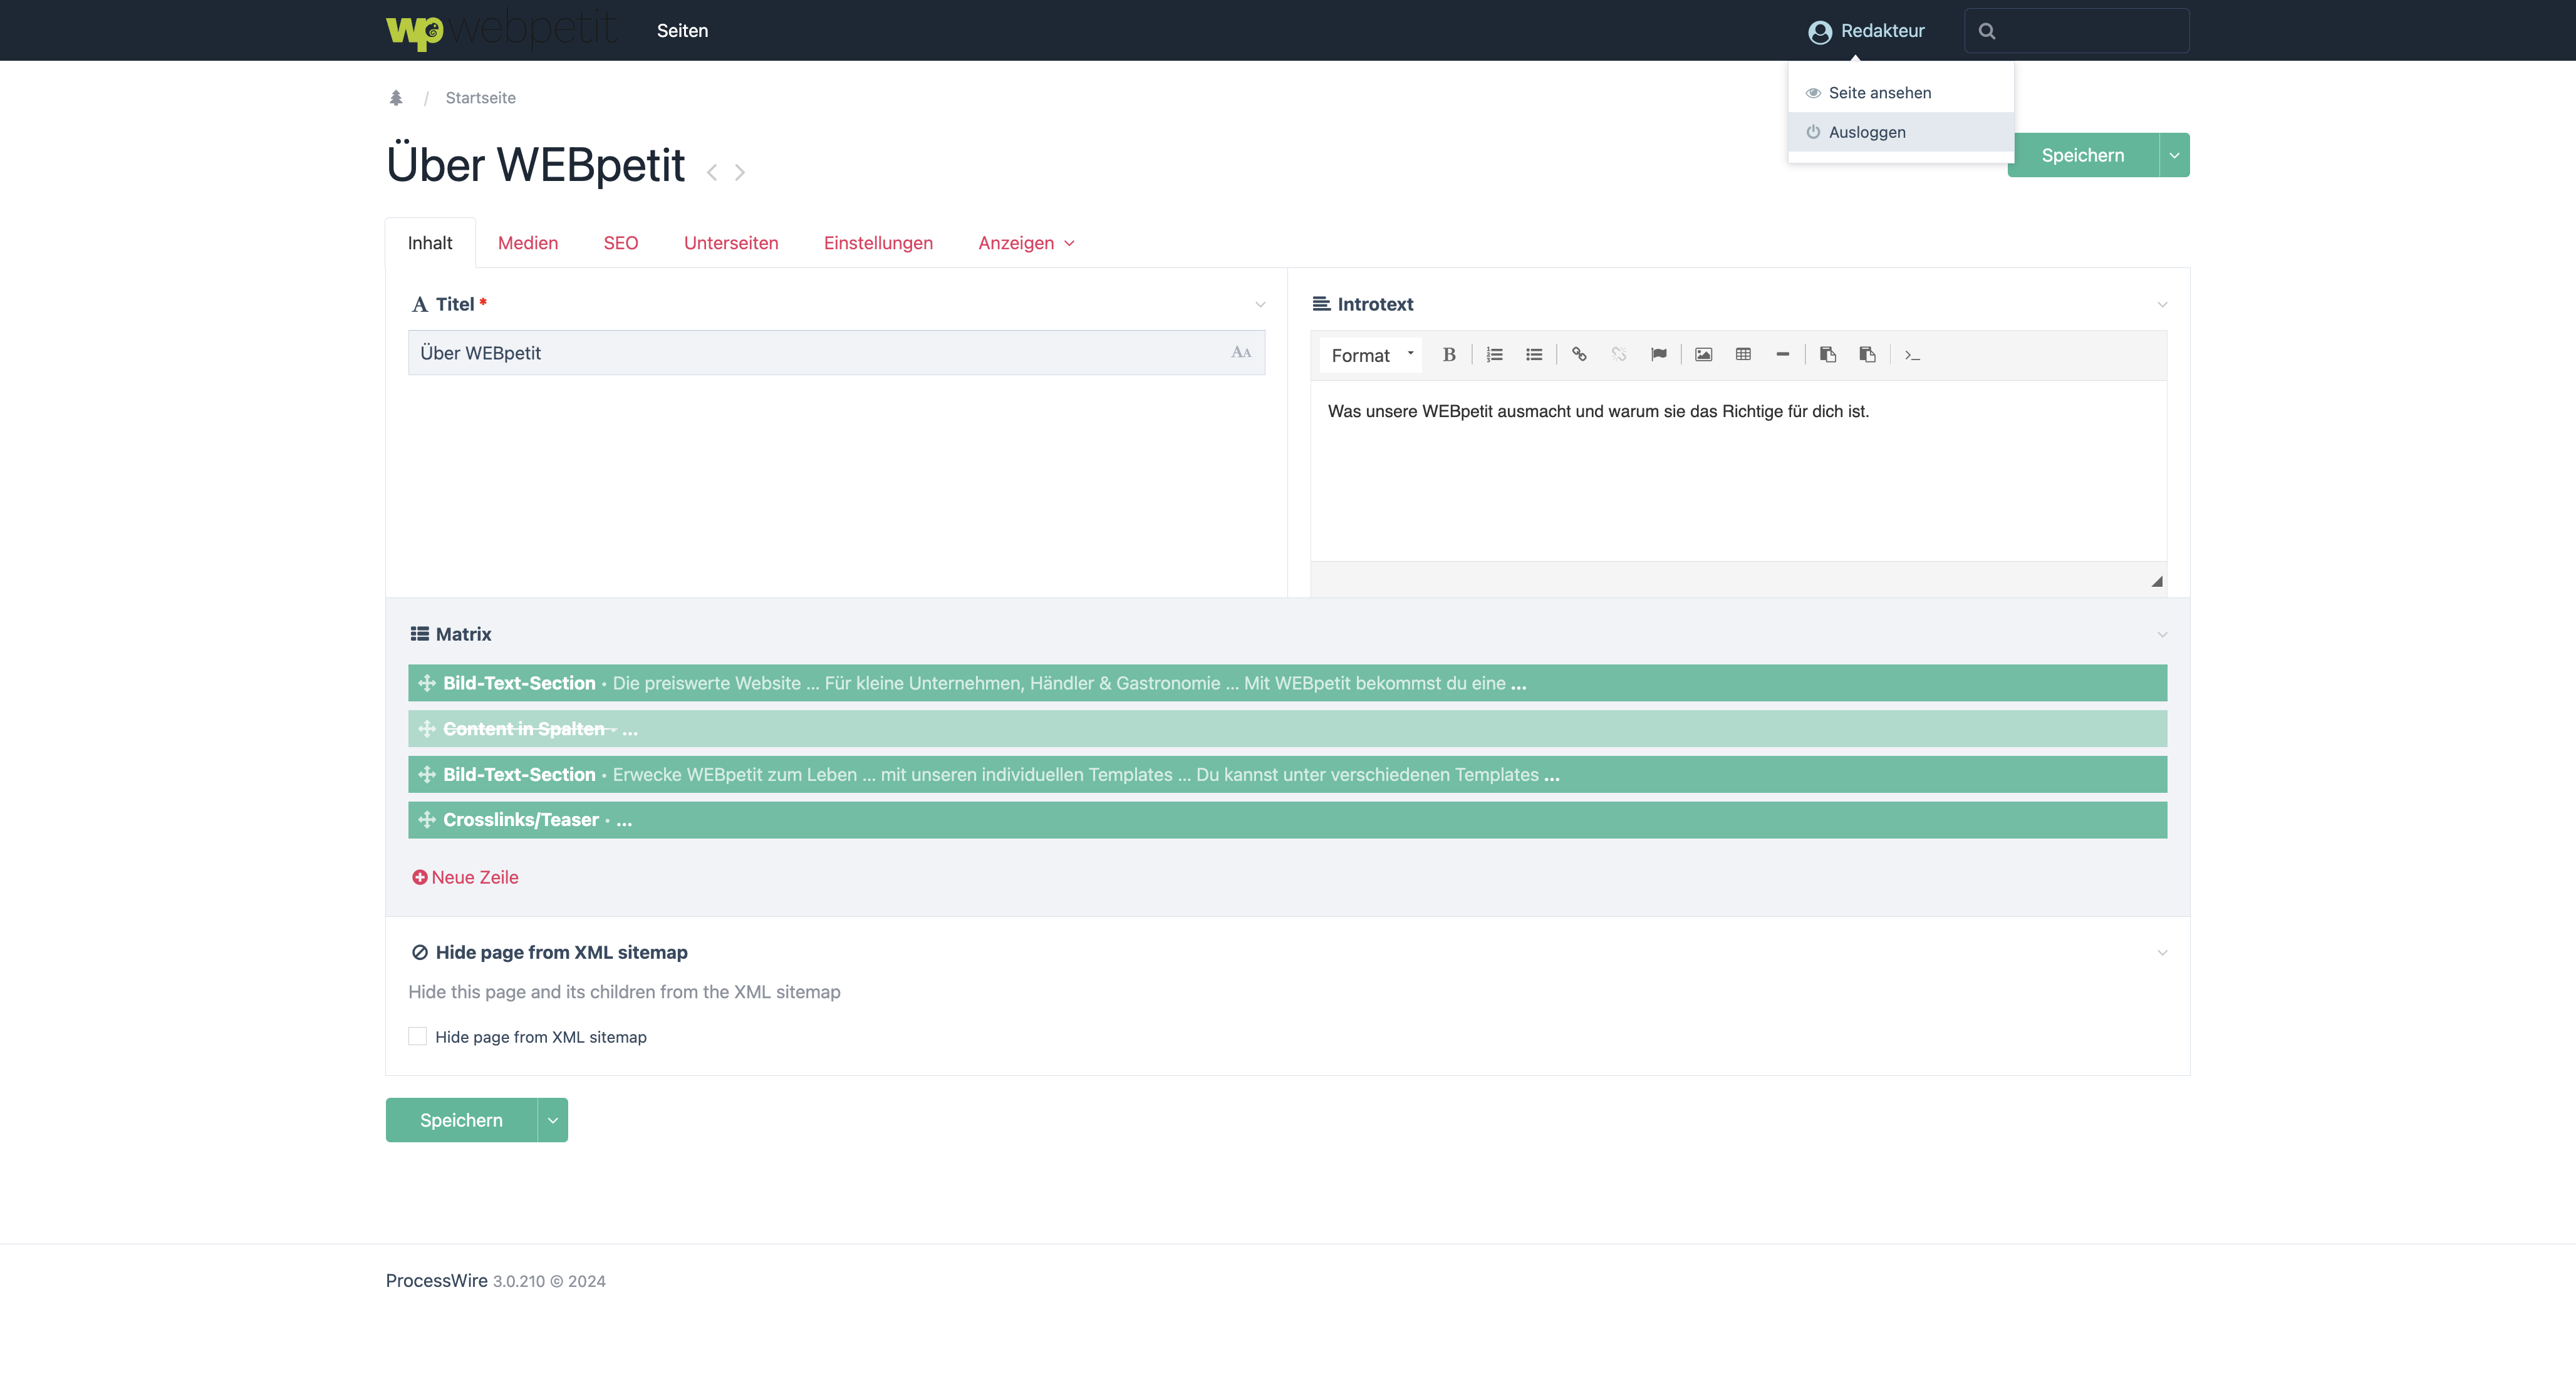Click the anchor flag icon
The width and height of the screenshot is (2576, 1379).
click(1659, 355)
